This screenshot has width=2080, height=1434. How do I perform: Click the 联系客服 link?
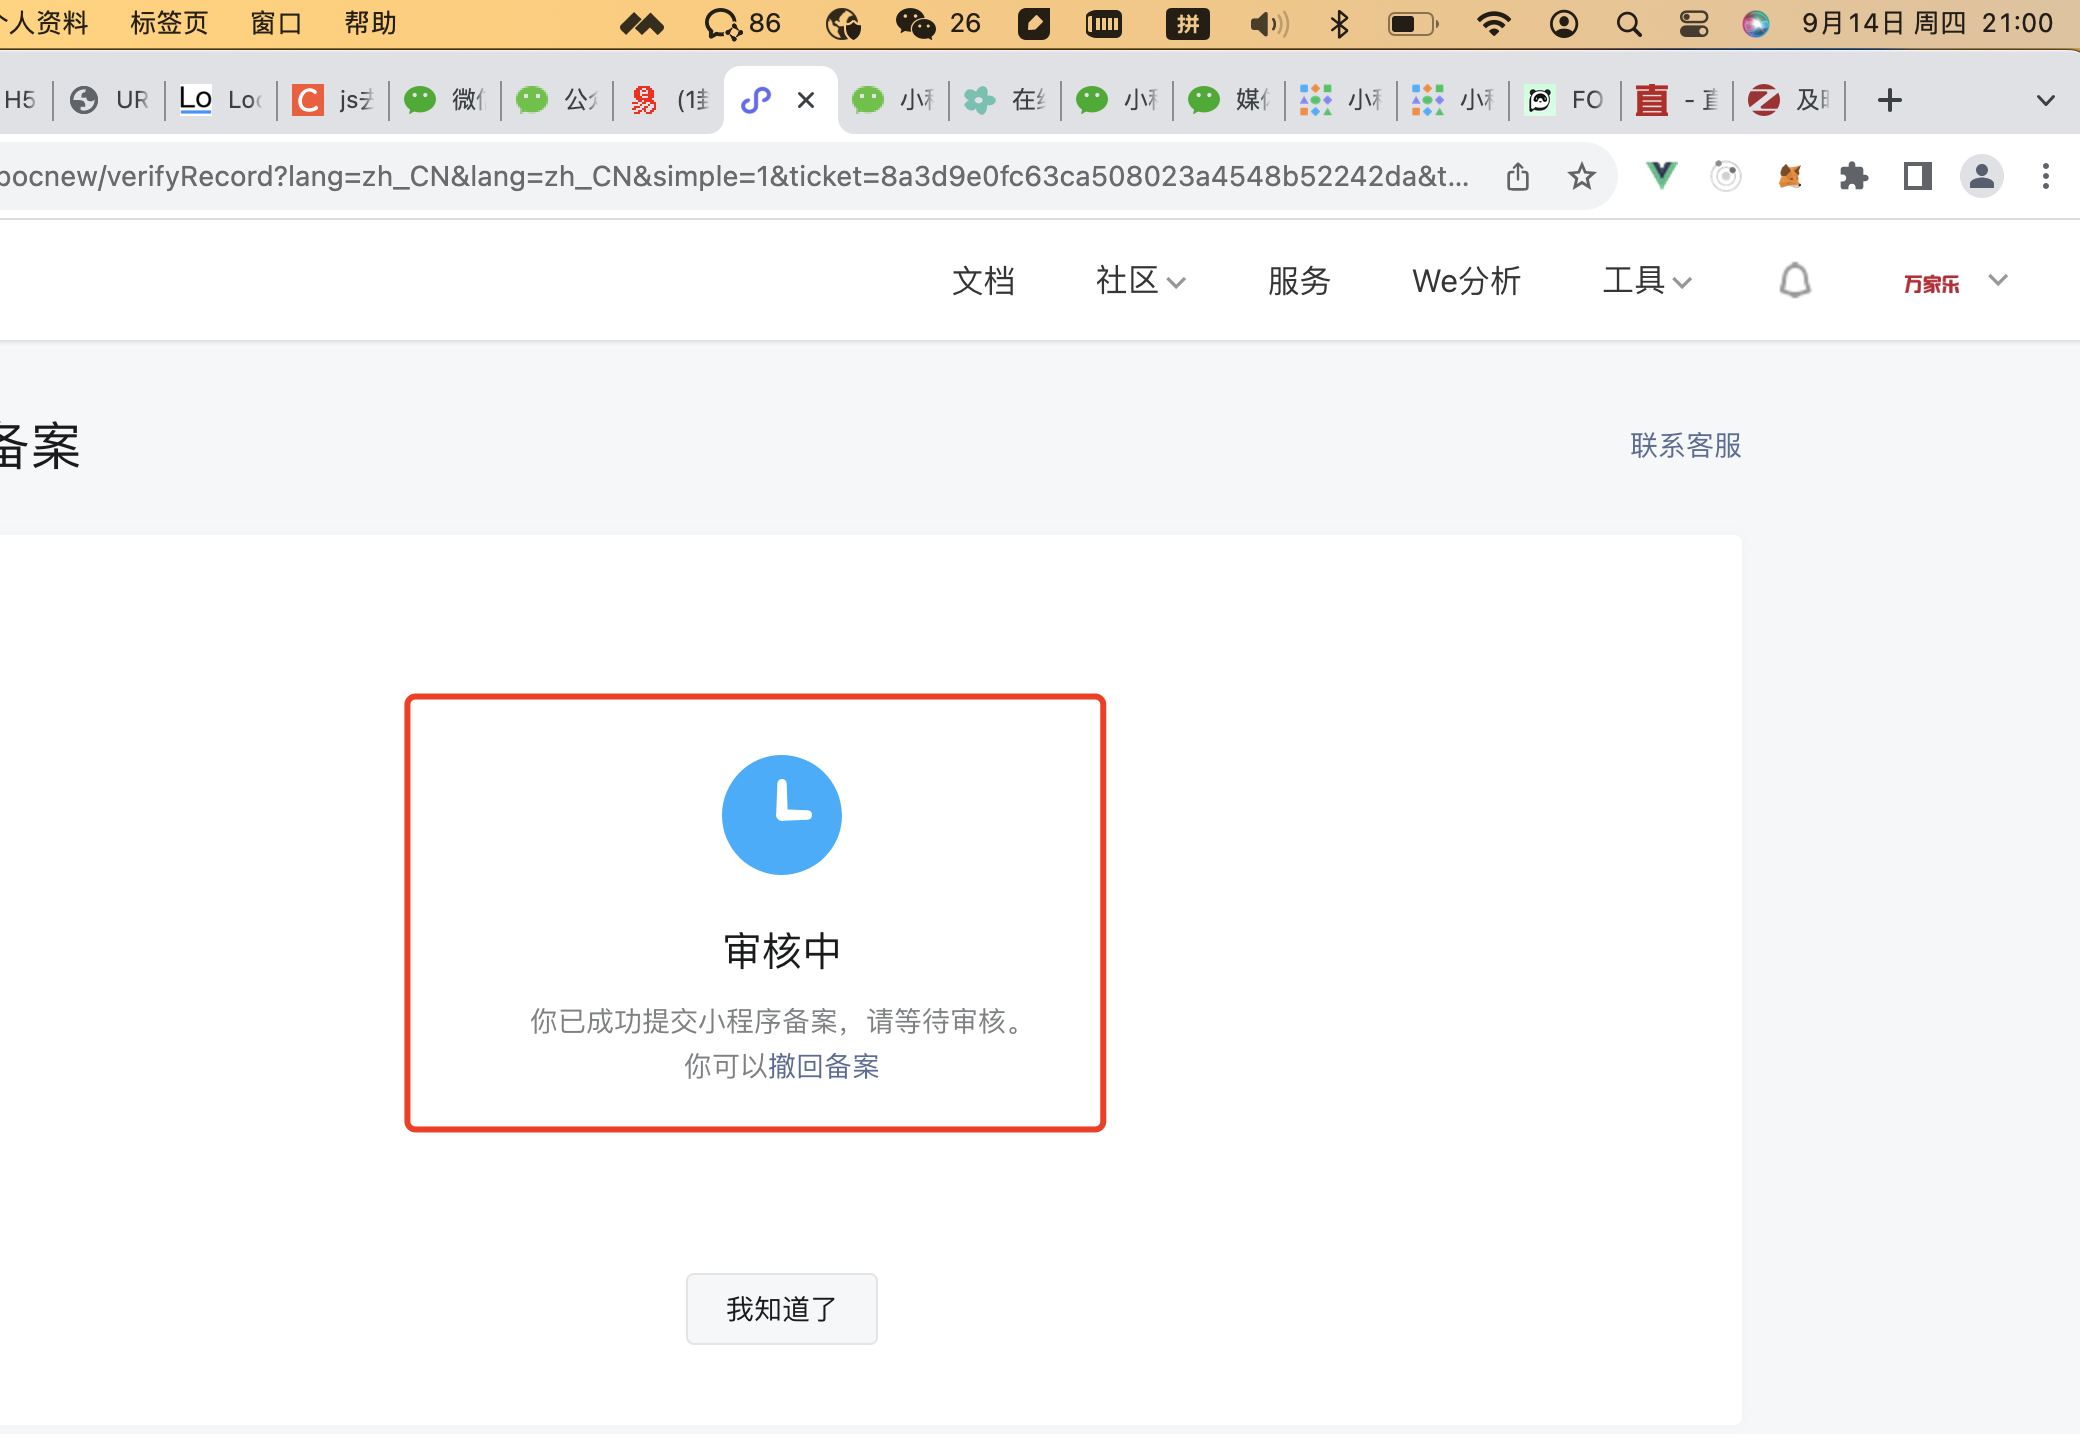tap(1686, 445)
